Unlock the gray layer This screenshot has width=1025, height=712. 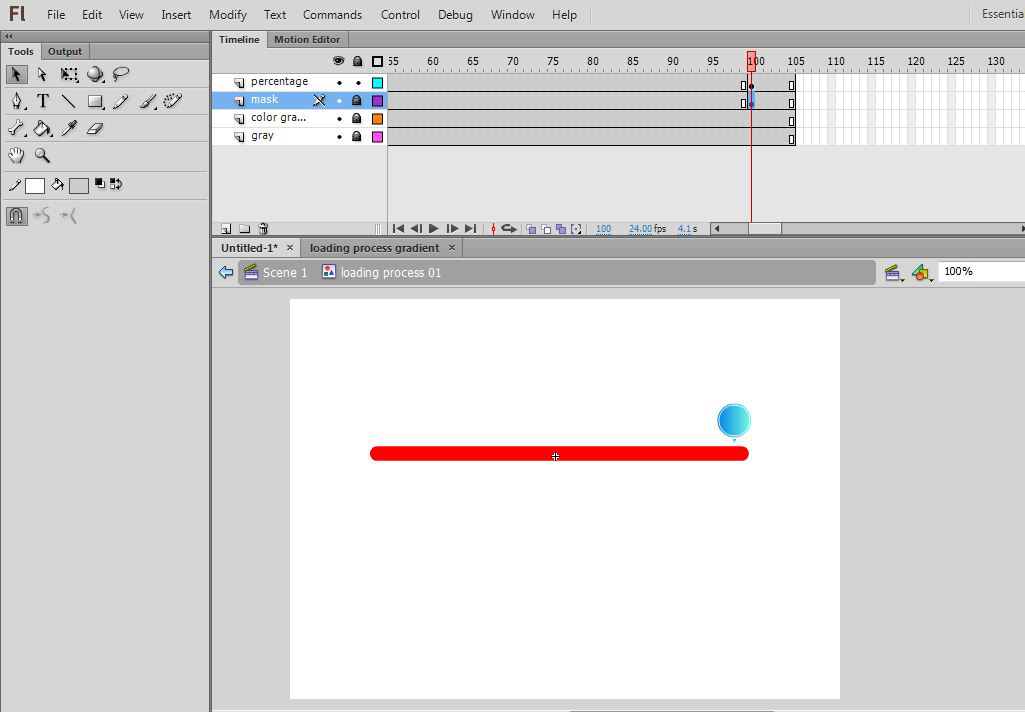pyautogui.click(x=357, y=137)
